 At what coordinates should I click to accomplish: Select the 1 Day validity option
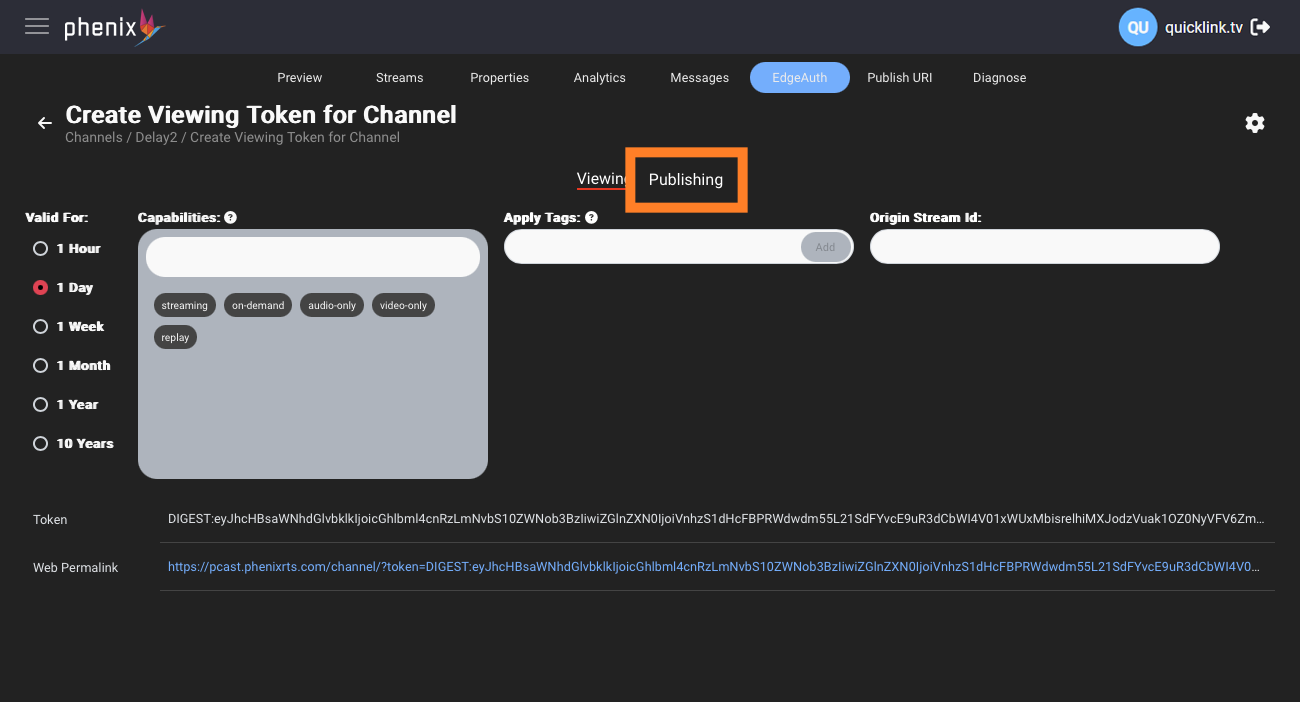pos(63,287)
